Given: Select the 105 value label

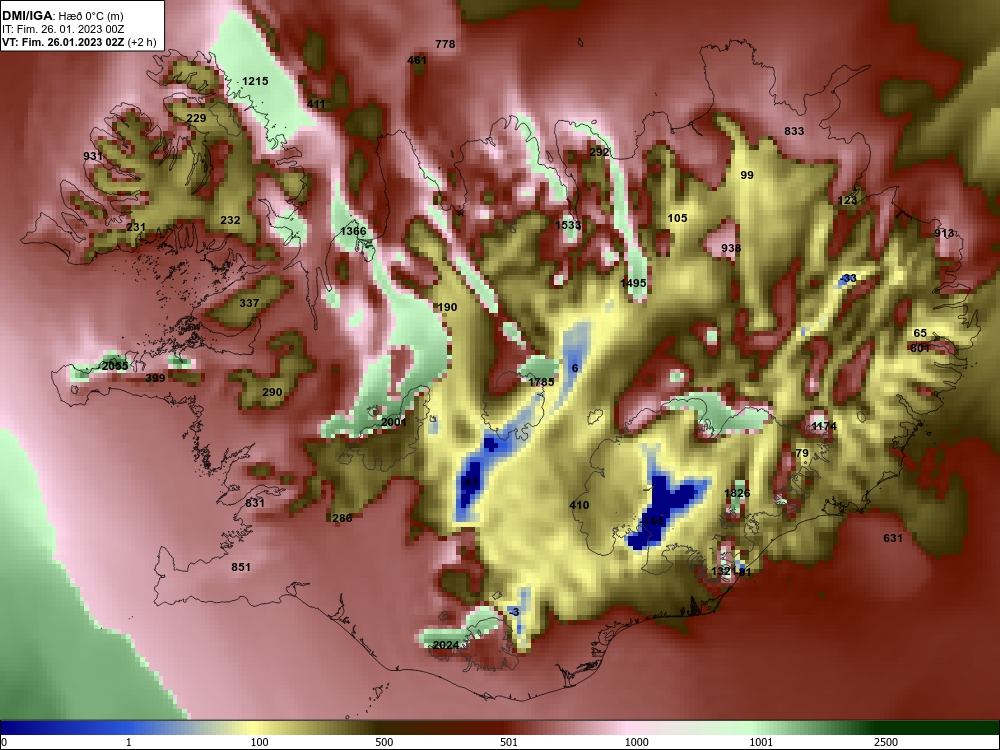Looking at the screenshot, I should pyautogui.click(x=677, y=218).
